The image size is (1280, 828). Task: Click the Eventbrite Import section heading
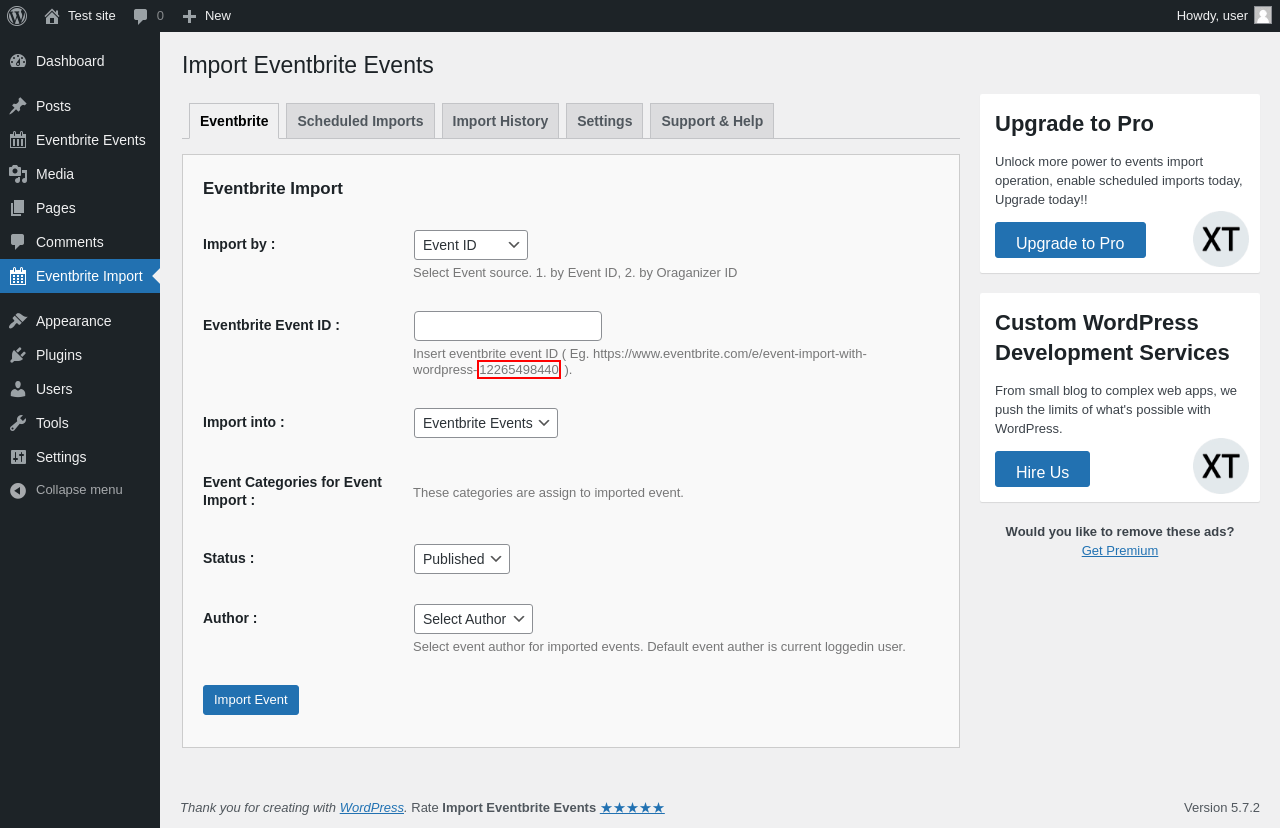coord(273,189)
